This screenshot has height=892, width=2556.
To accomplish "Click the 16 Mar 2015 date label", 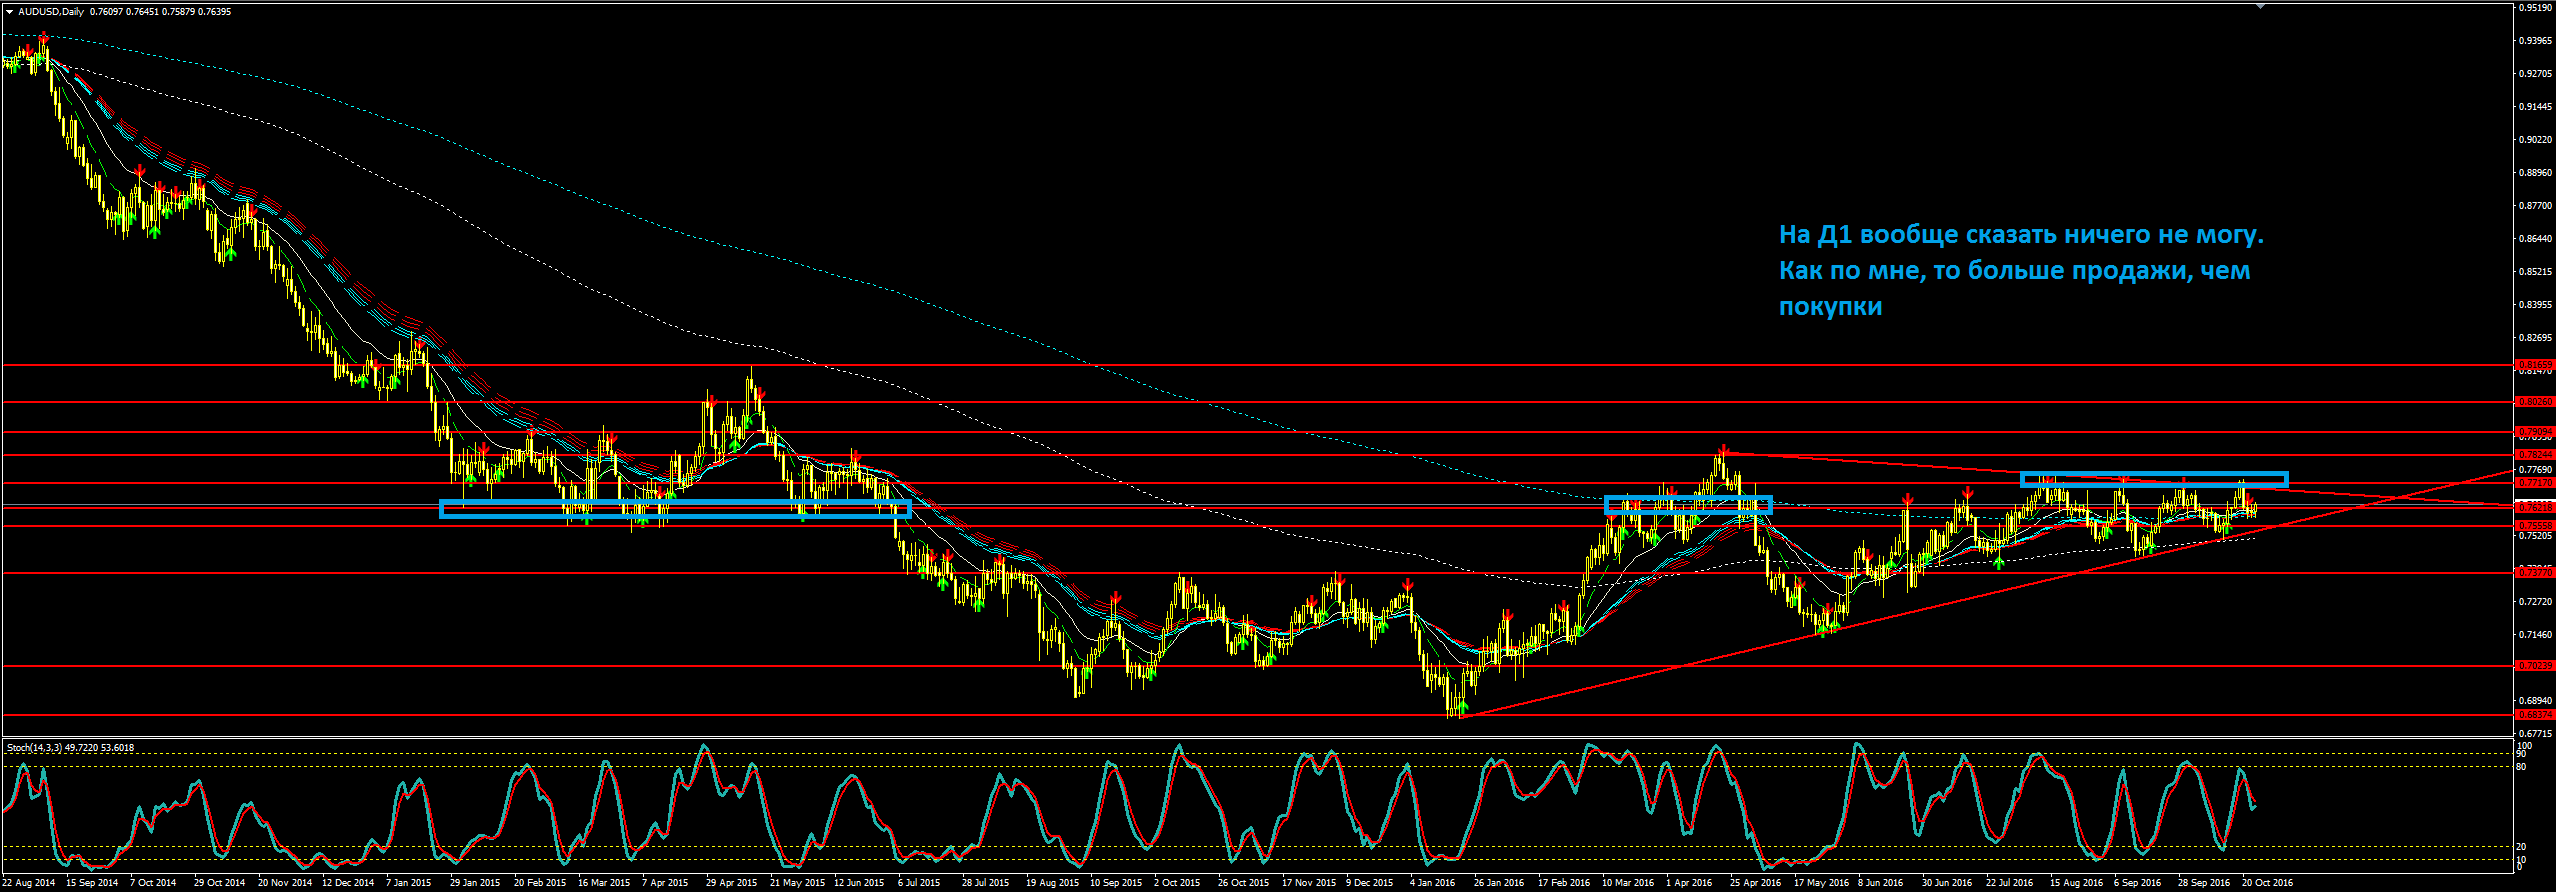I will (x=604, y=883).
